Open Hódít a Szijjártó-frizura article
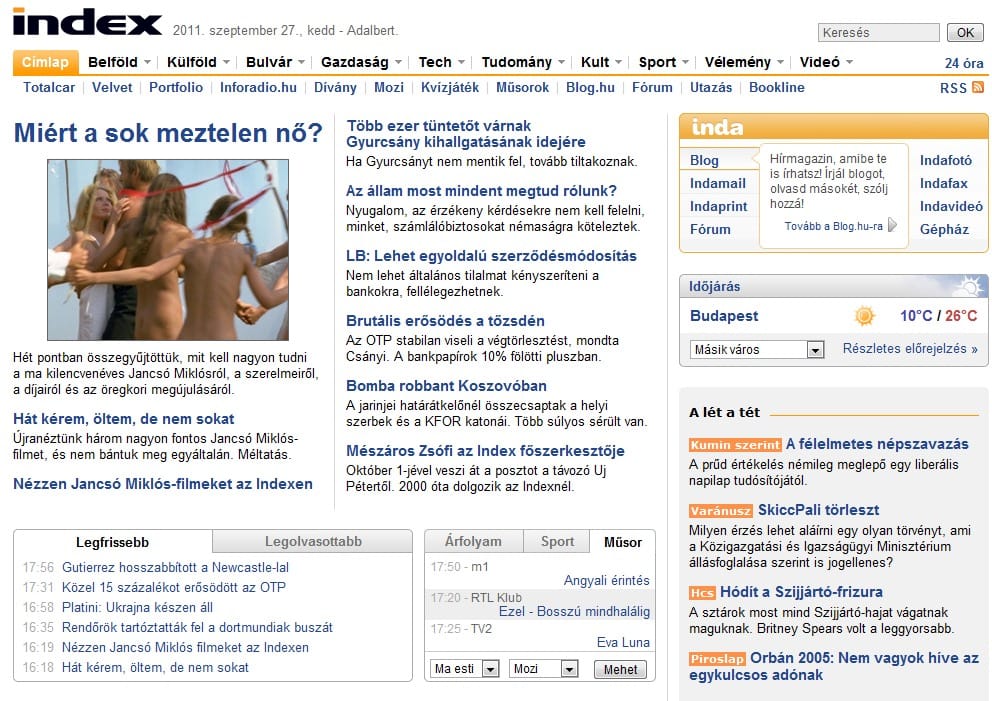 click(801, 592)
